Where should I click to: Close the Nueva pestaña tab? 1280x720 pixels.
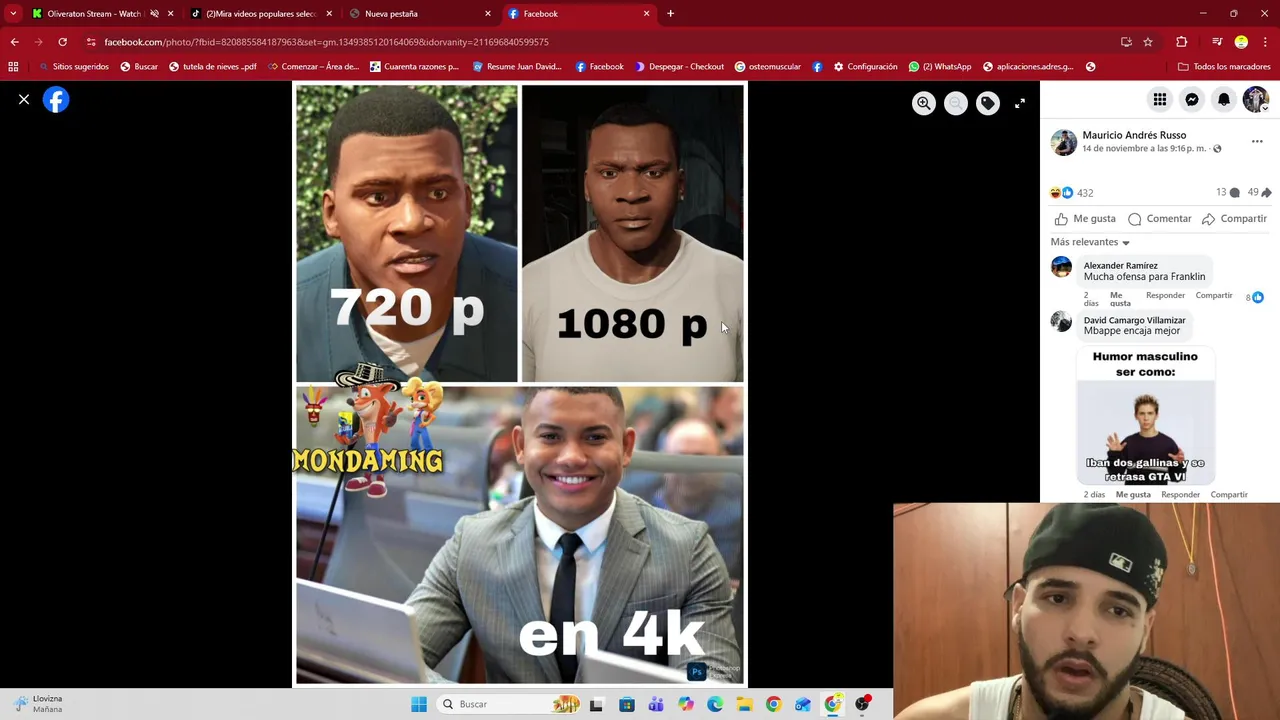(488, 14)
